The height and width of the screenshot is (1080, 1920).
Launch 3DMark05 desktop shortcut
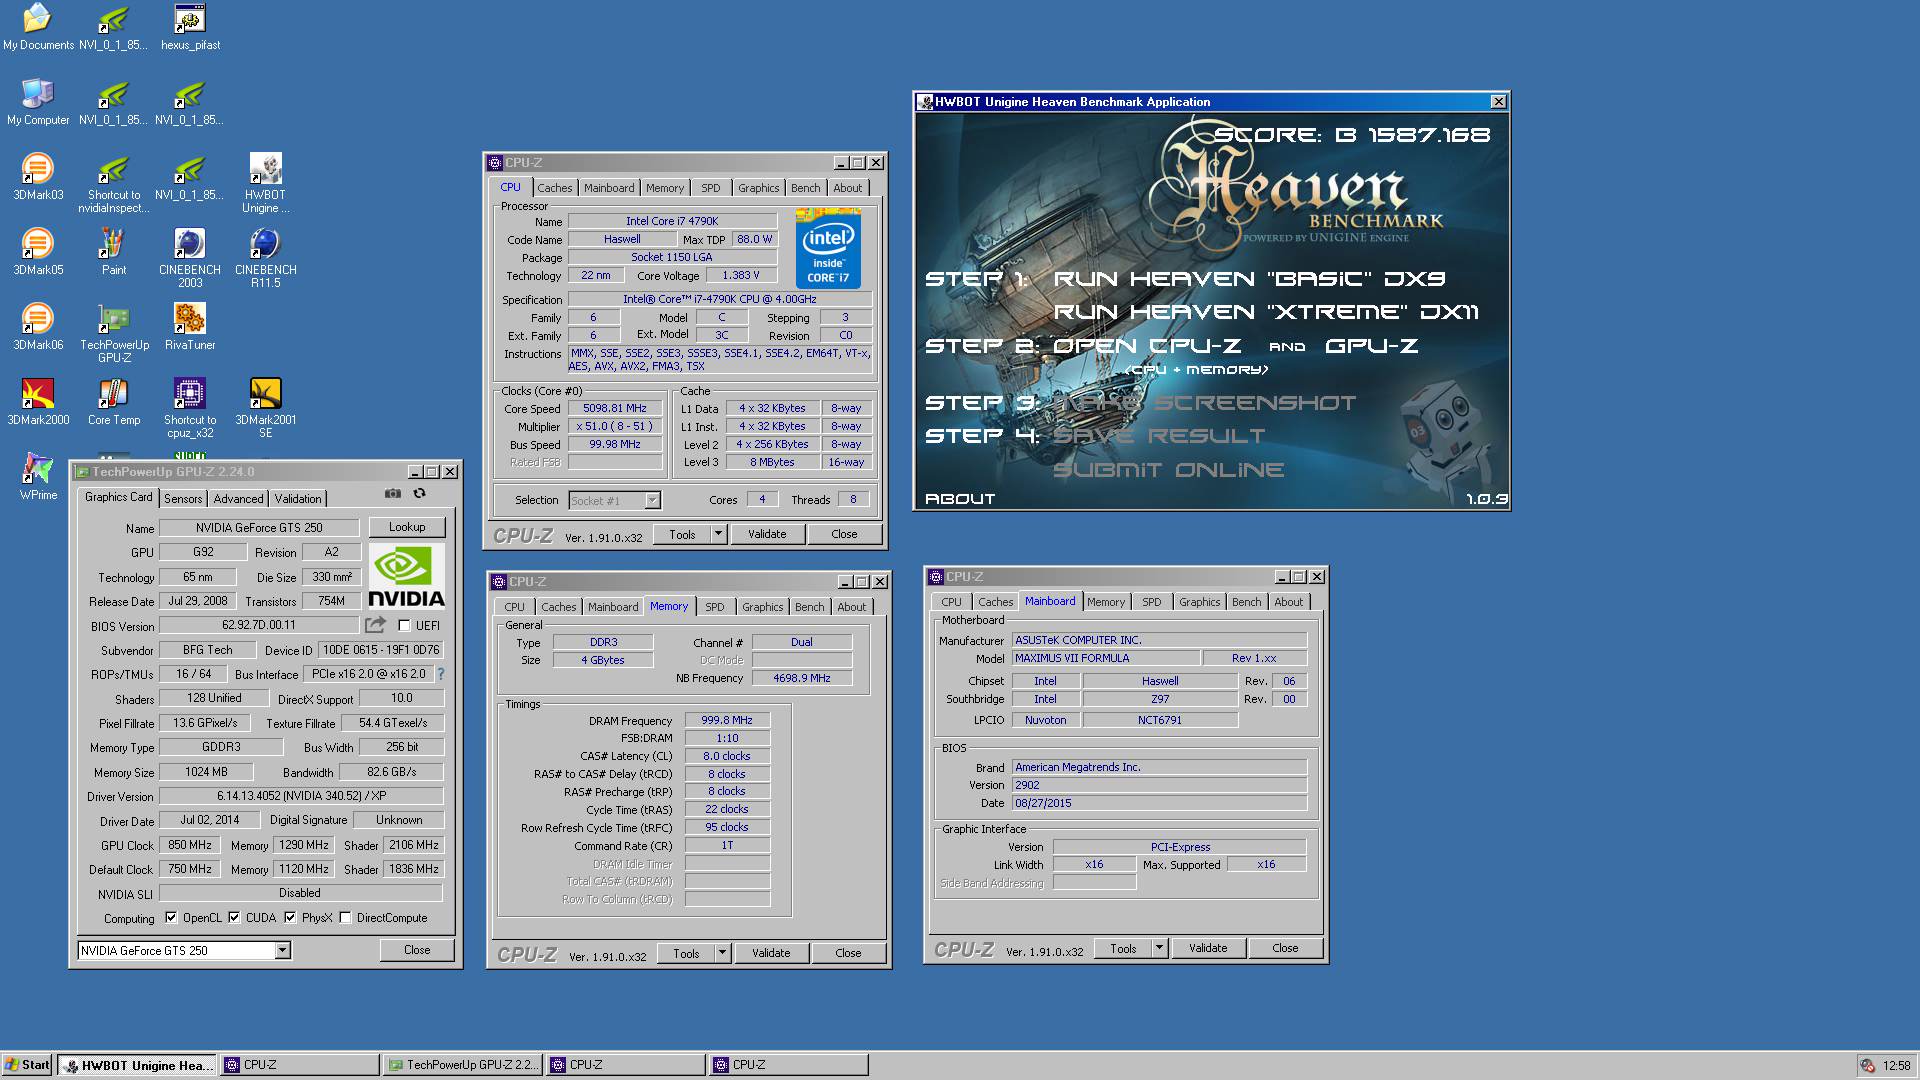(38, 252)
